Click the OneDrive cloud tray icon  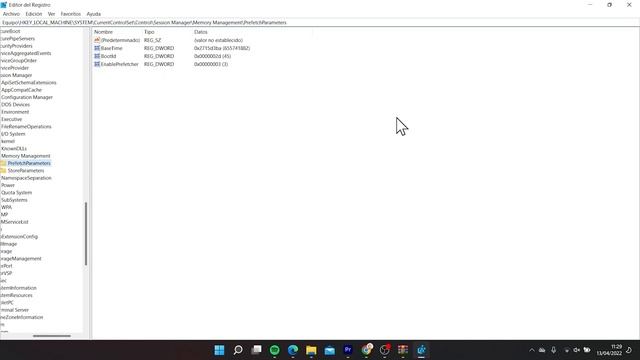click(542, 350)
